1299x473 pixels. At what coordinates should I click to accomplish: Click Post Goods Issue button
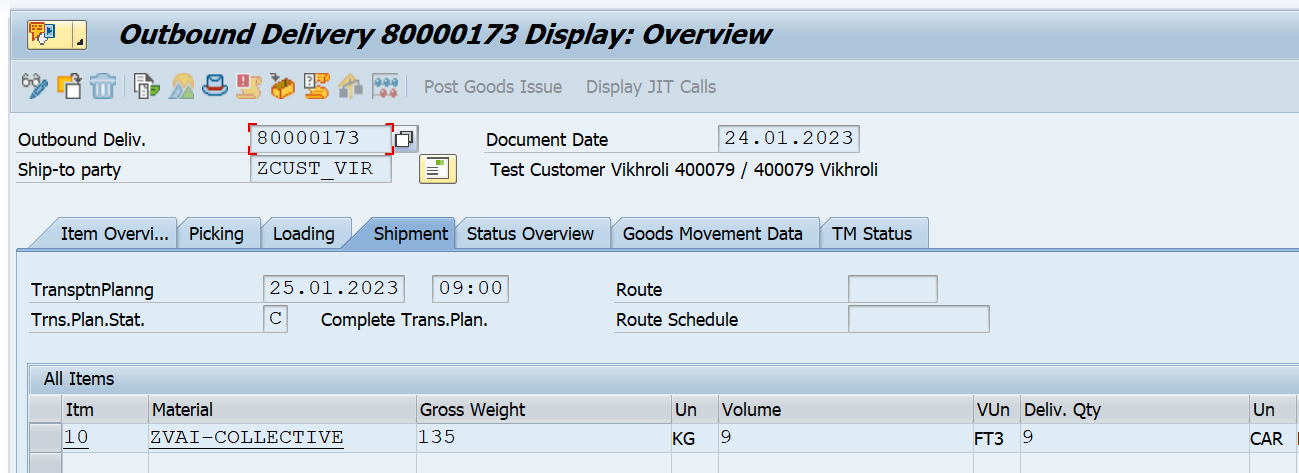pos(493,87)
